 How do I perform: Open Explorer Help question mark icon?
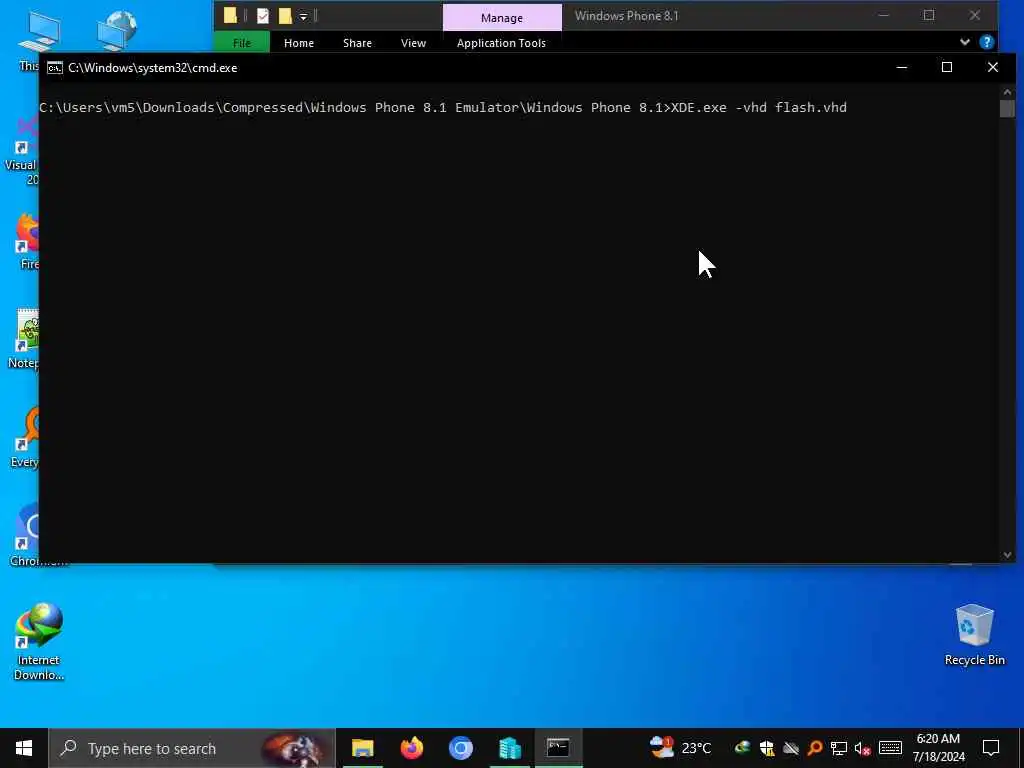(x=987, y=42)
